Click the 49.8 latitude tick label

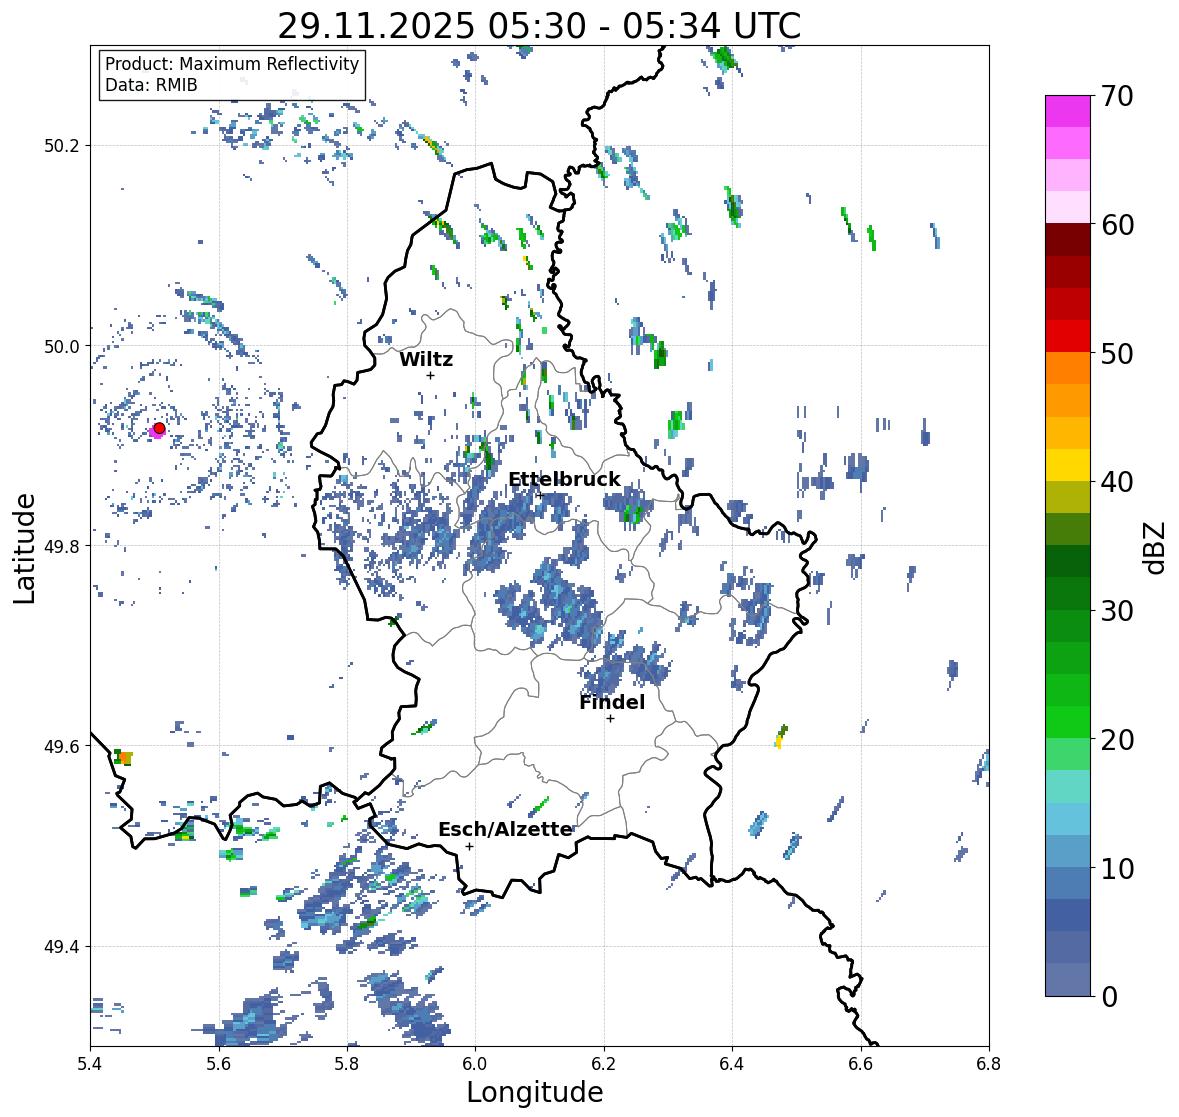62,546
